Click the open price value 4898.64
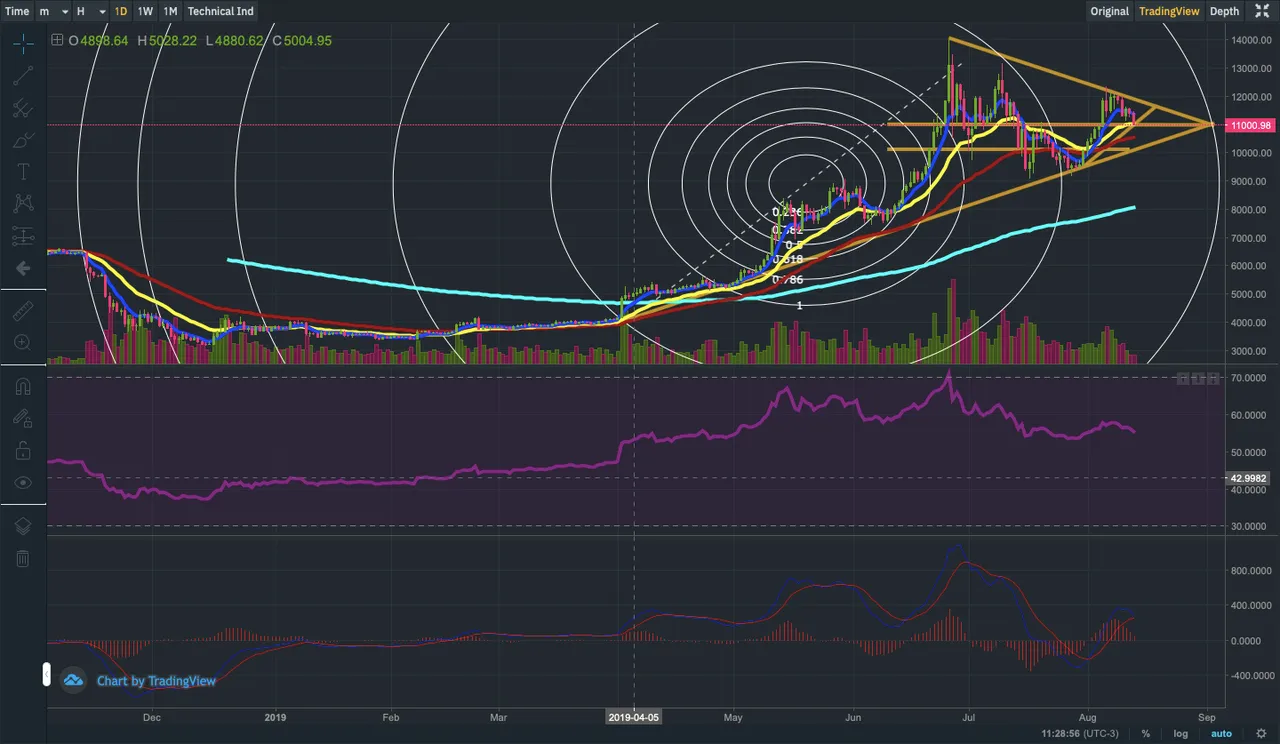Screen dimensions: 1280x744 click(x=103, y=41)
